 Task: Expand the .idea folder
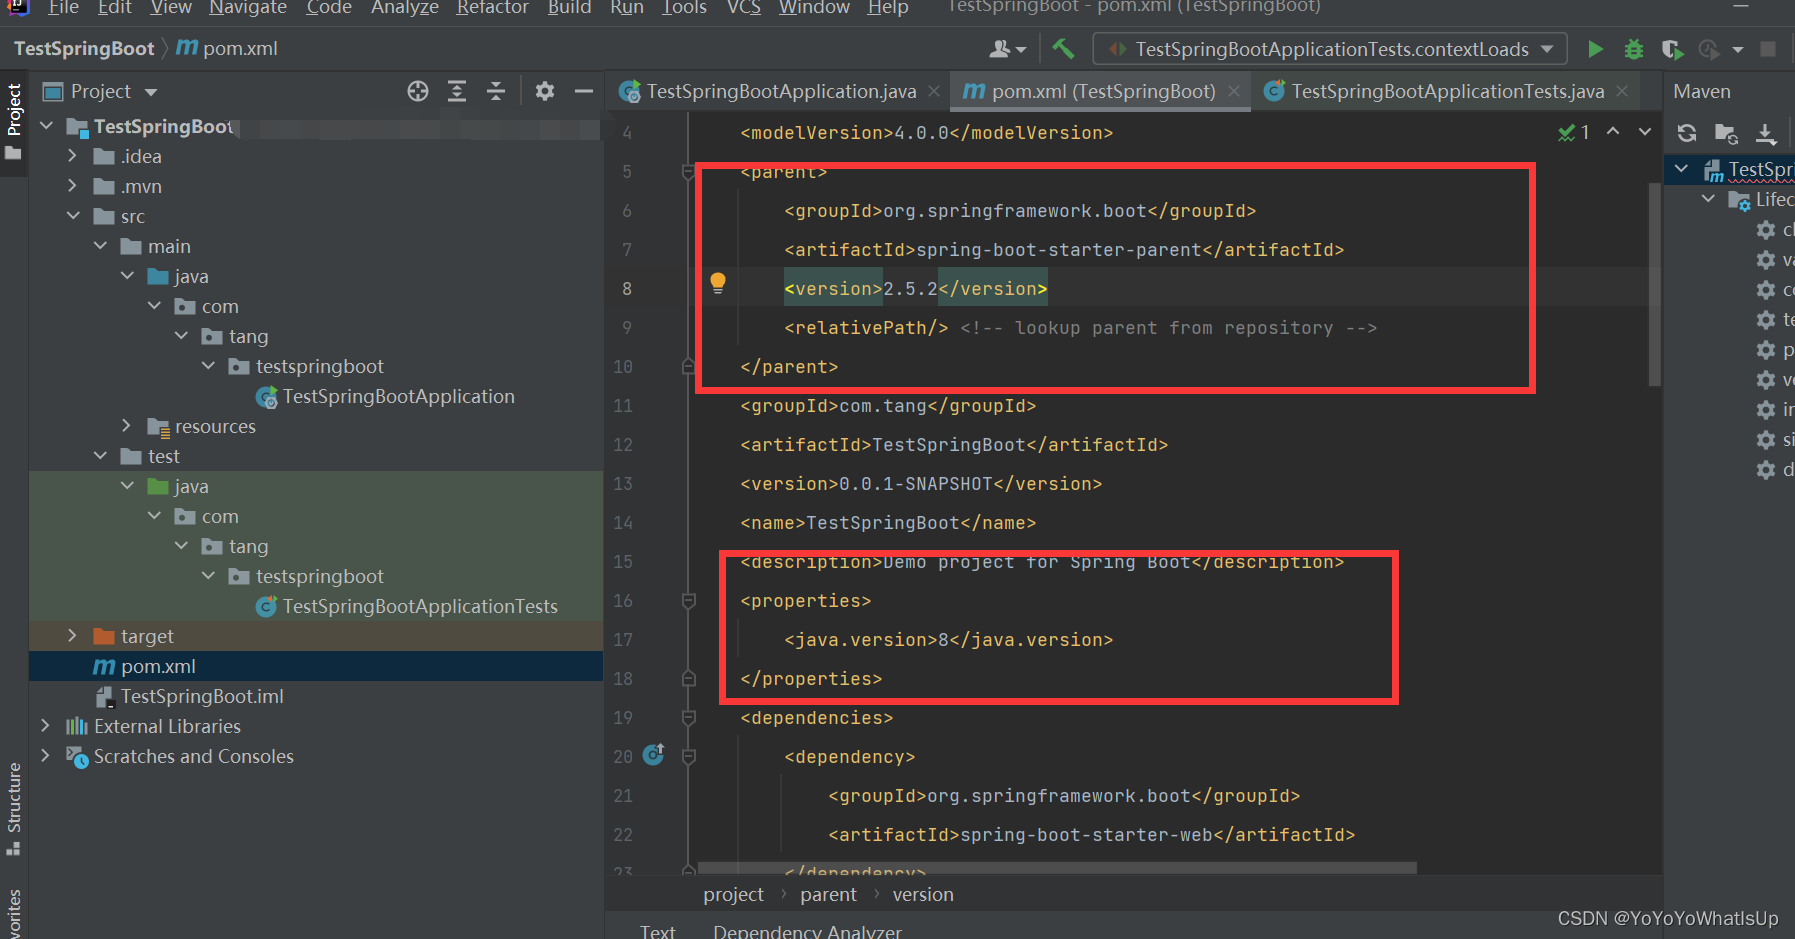pyautogui.click(x=72, y=156)
